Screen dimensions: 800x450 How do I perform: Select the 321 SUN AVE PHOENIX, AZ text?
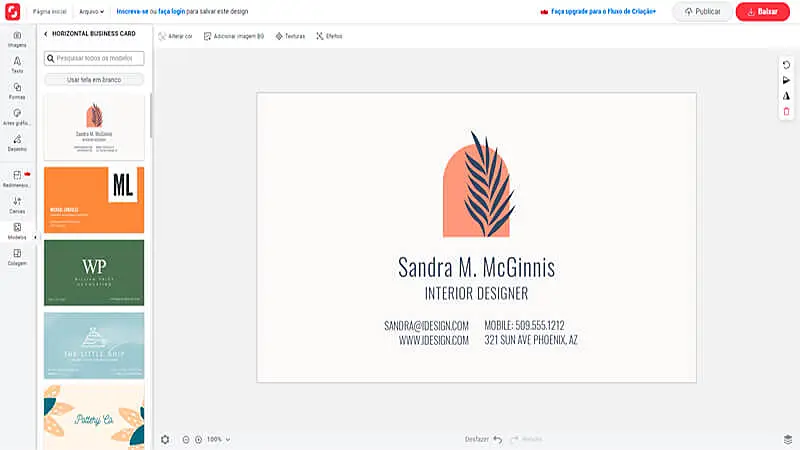(x=531, y=340)
